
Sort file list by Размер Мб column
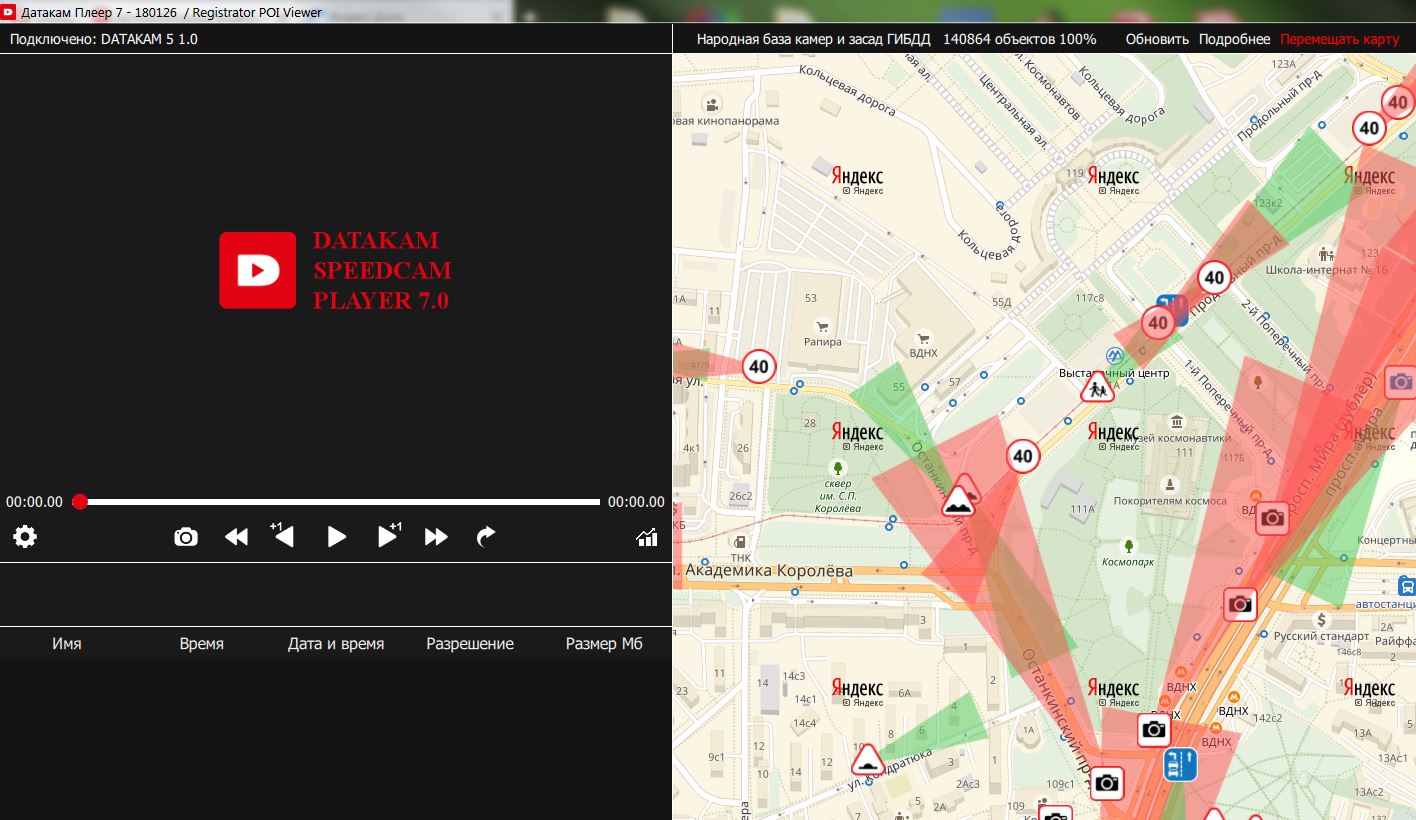pos(604,644)
